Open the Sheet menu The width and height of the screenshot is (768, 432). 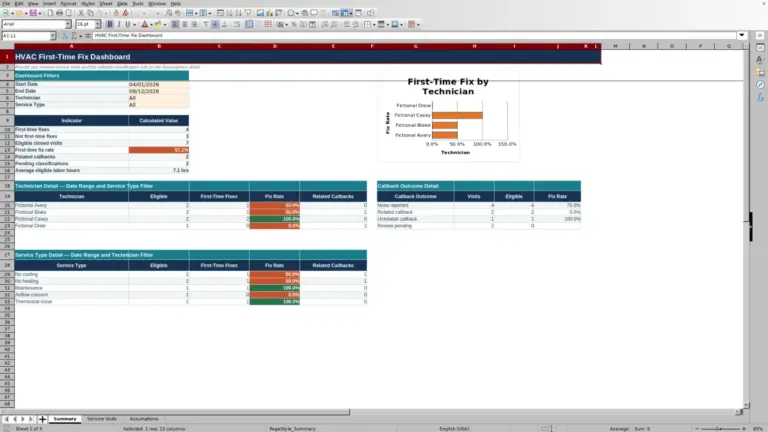106,3
